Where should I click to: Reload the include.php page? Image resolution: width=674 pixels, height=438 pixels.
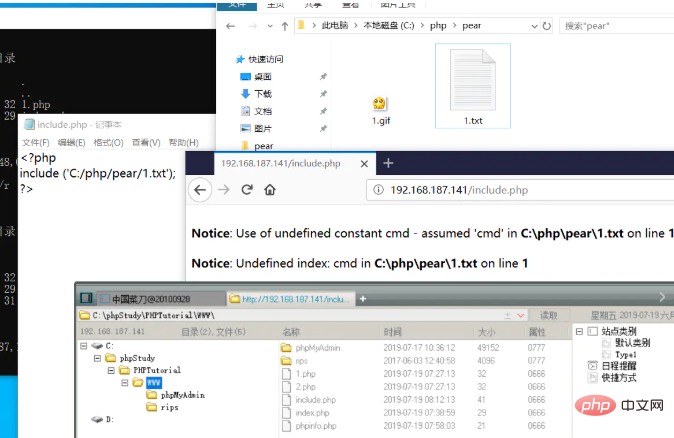click(247, 190)
